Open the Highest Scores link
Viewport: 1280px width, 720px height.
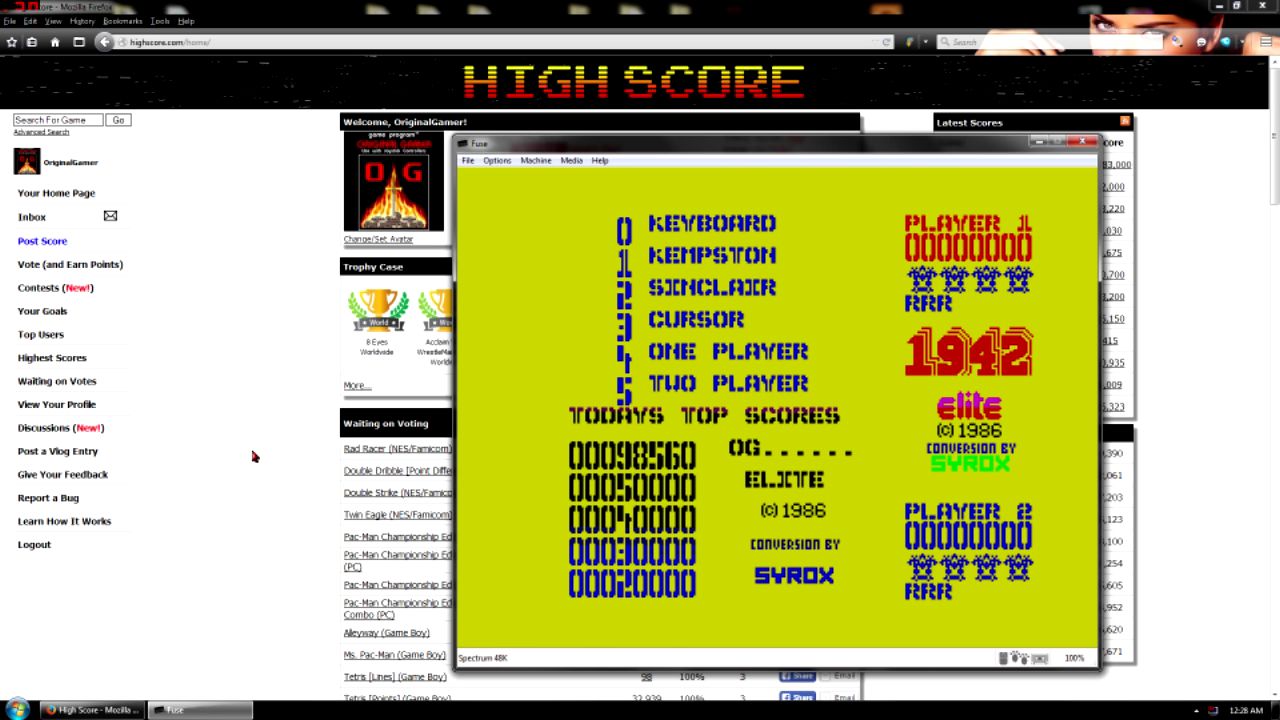pyautogui.click(x=52, y=358)
